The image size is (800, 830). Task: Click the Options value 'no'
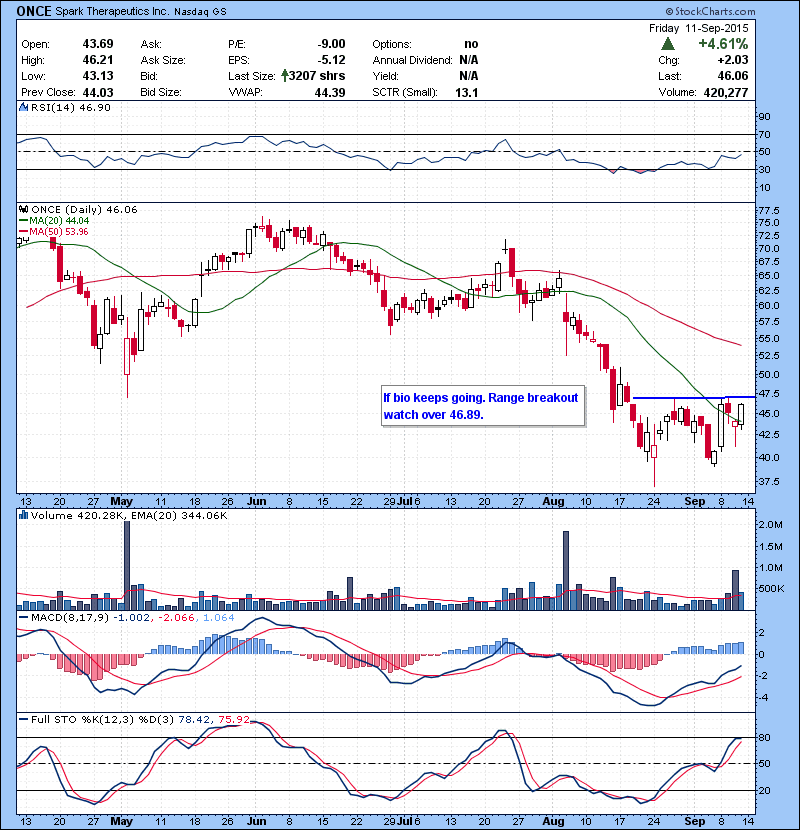pyautogui.click(x=471, y=44)
